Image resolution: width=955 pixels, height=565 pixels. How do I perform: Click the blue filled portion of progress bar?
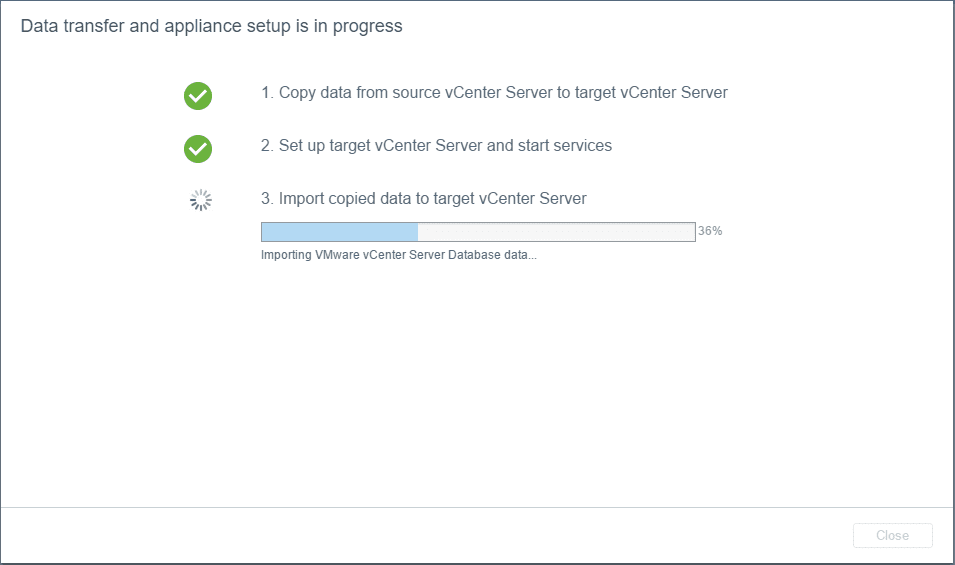pos(339,232)
